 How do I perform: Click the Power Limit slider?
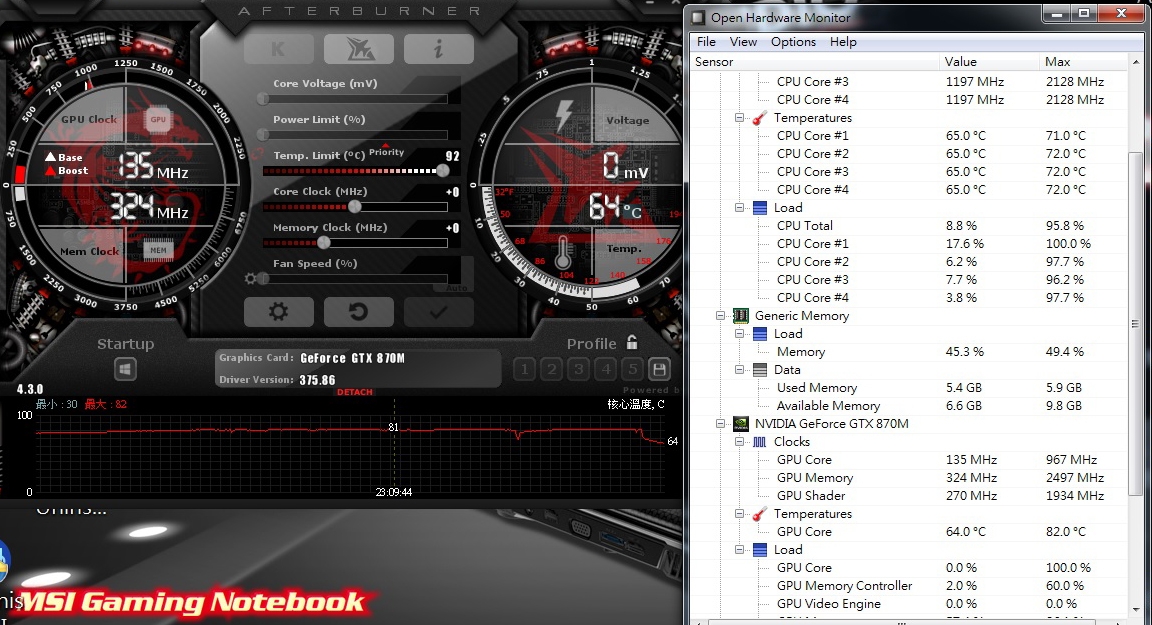click(355, 134)
